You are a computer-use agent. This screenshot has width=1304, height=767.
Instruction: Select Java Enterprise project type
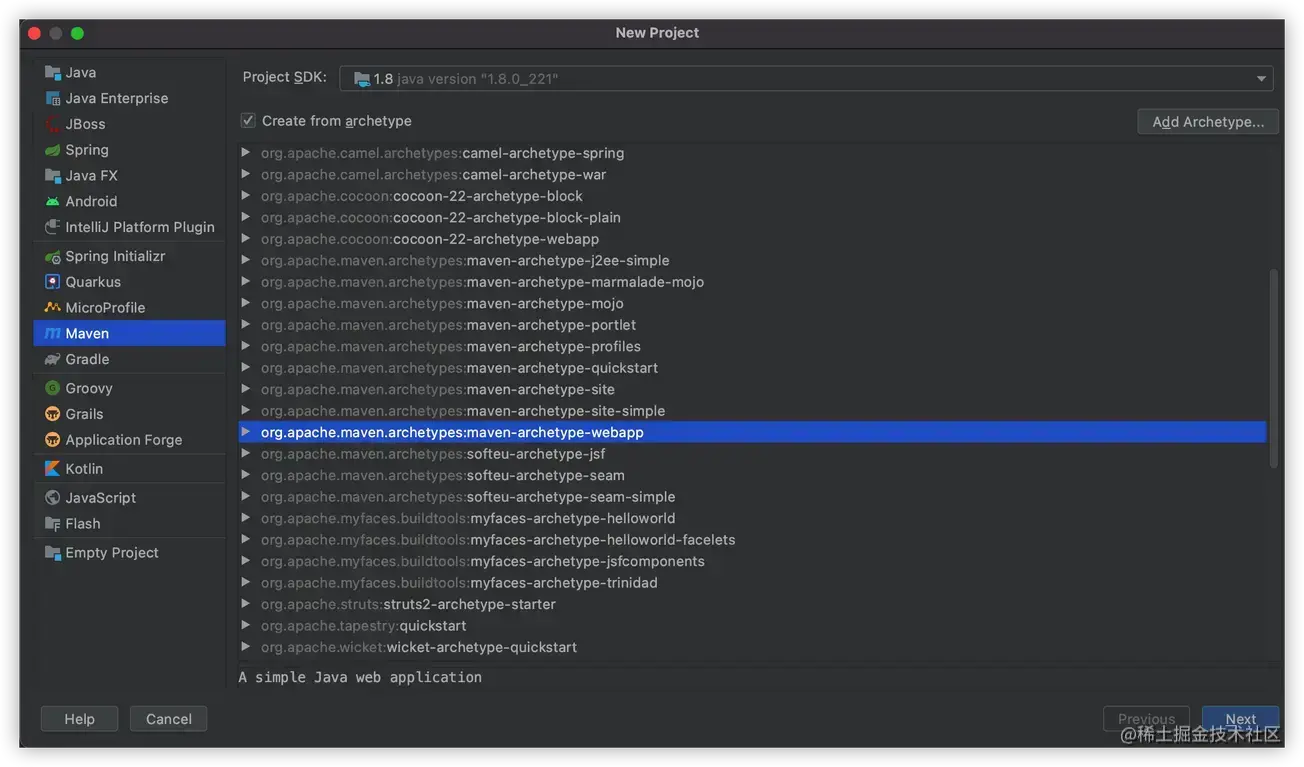click(129, 99)
